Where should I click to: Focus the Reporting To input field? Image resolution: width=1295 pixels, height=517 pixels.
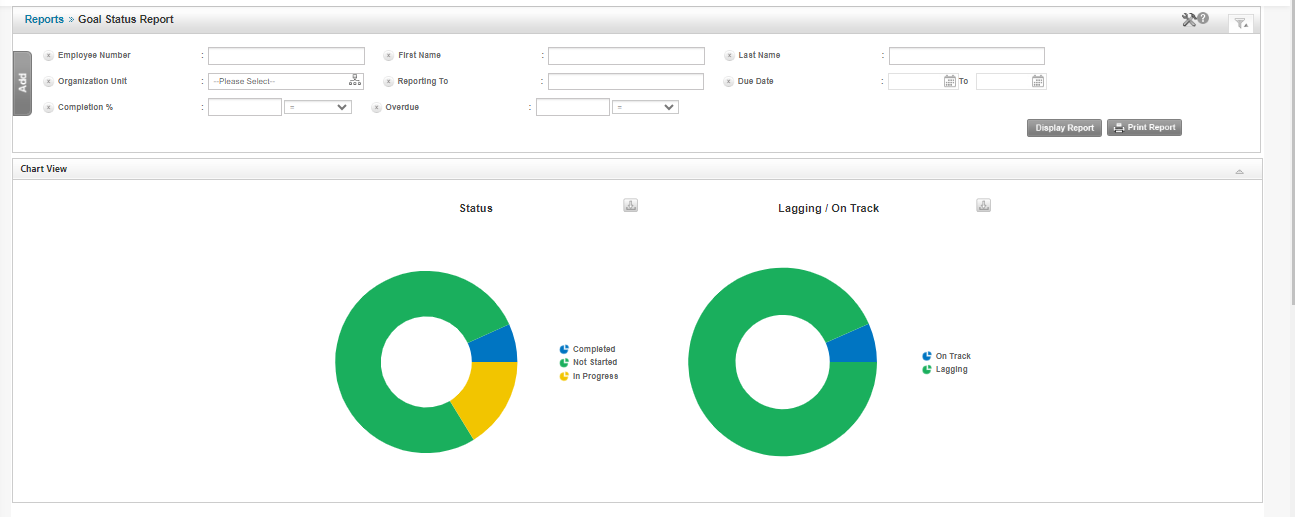[626, 82]
